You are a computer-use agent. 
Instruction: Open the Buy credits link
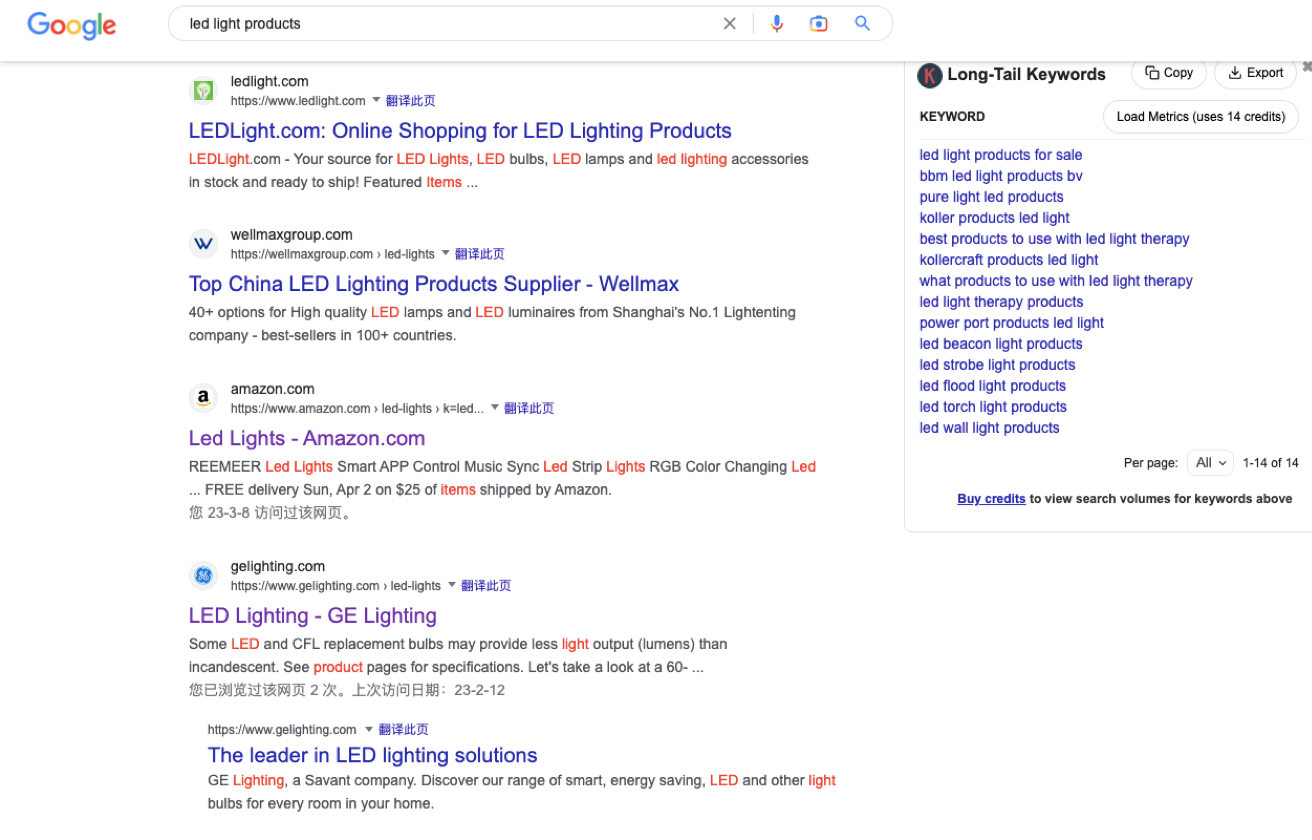tap(991, 499)
